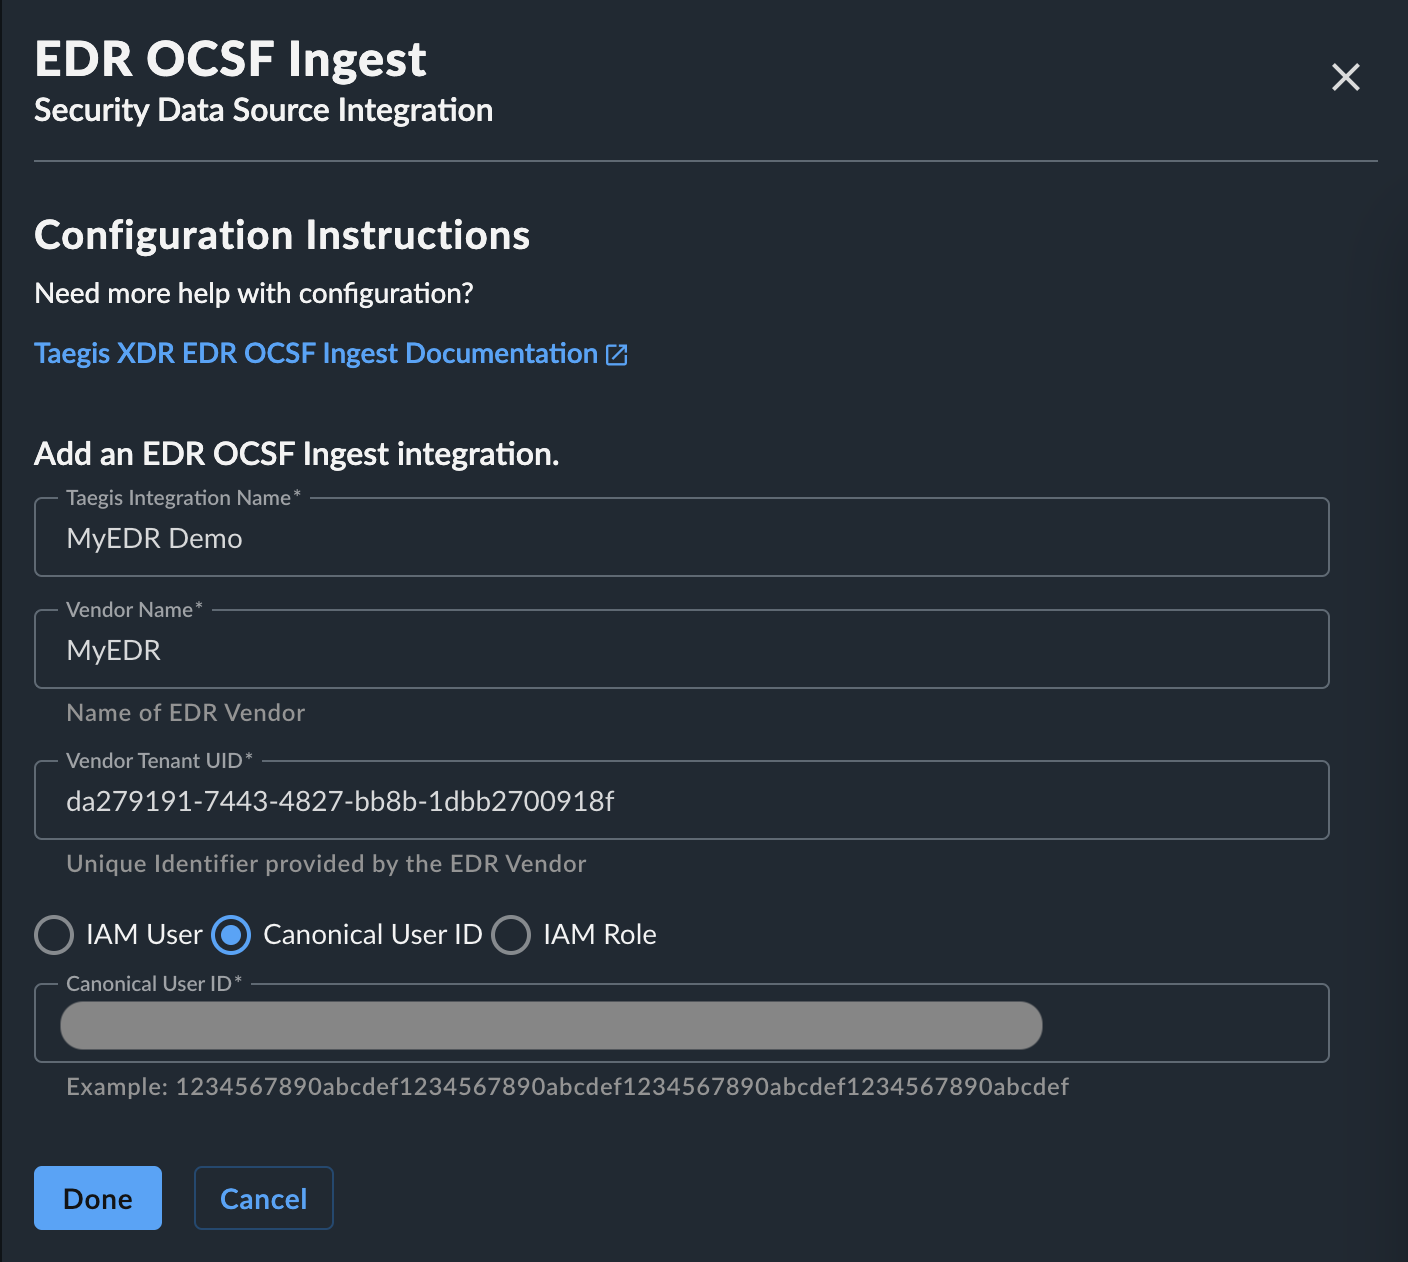
Task: Click into the Vendor Name field
Action: pos(681,649)
